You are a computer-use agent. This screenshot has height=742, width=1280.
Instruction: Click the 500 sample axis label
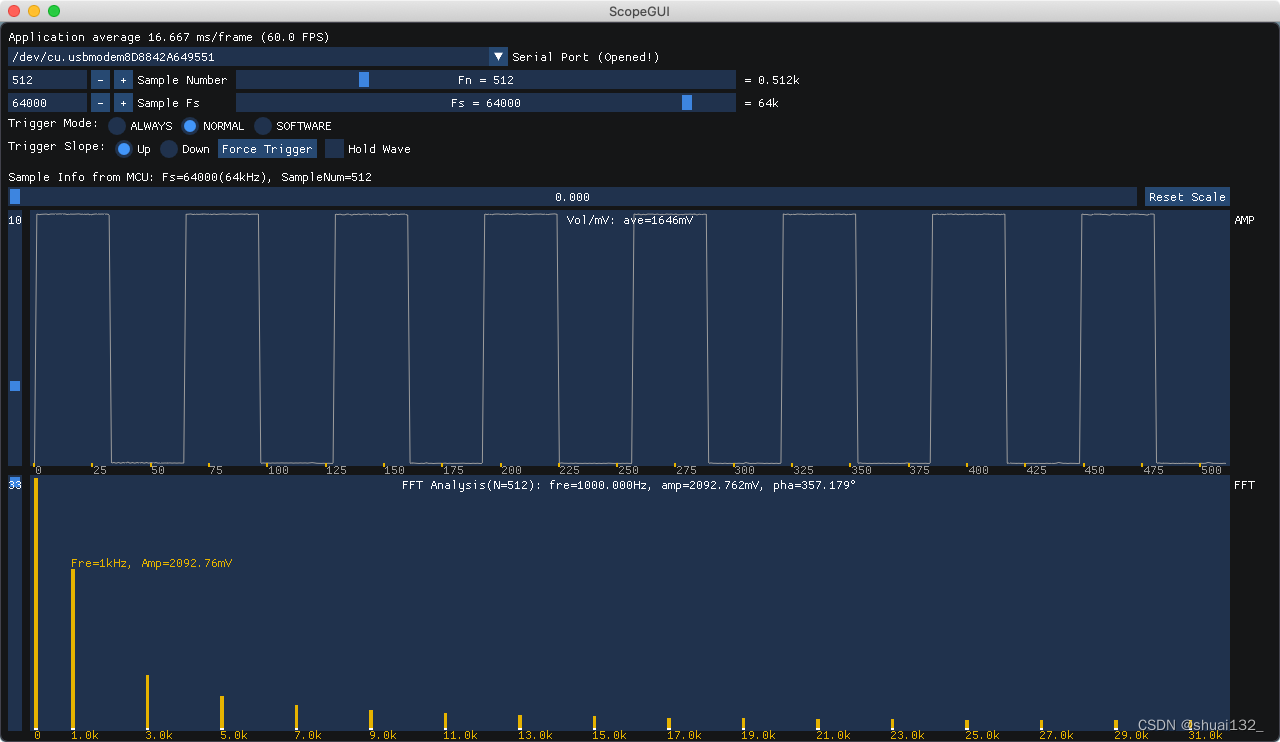click(1212, 470)
